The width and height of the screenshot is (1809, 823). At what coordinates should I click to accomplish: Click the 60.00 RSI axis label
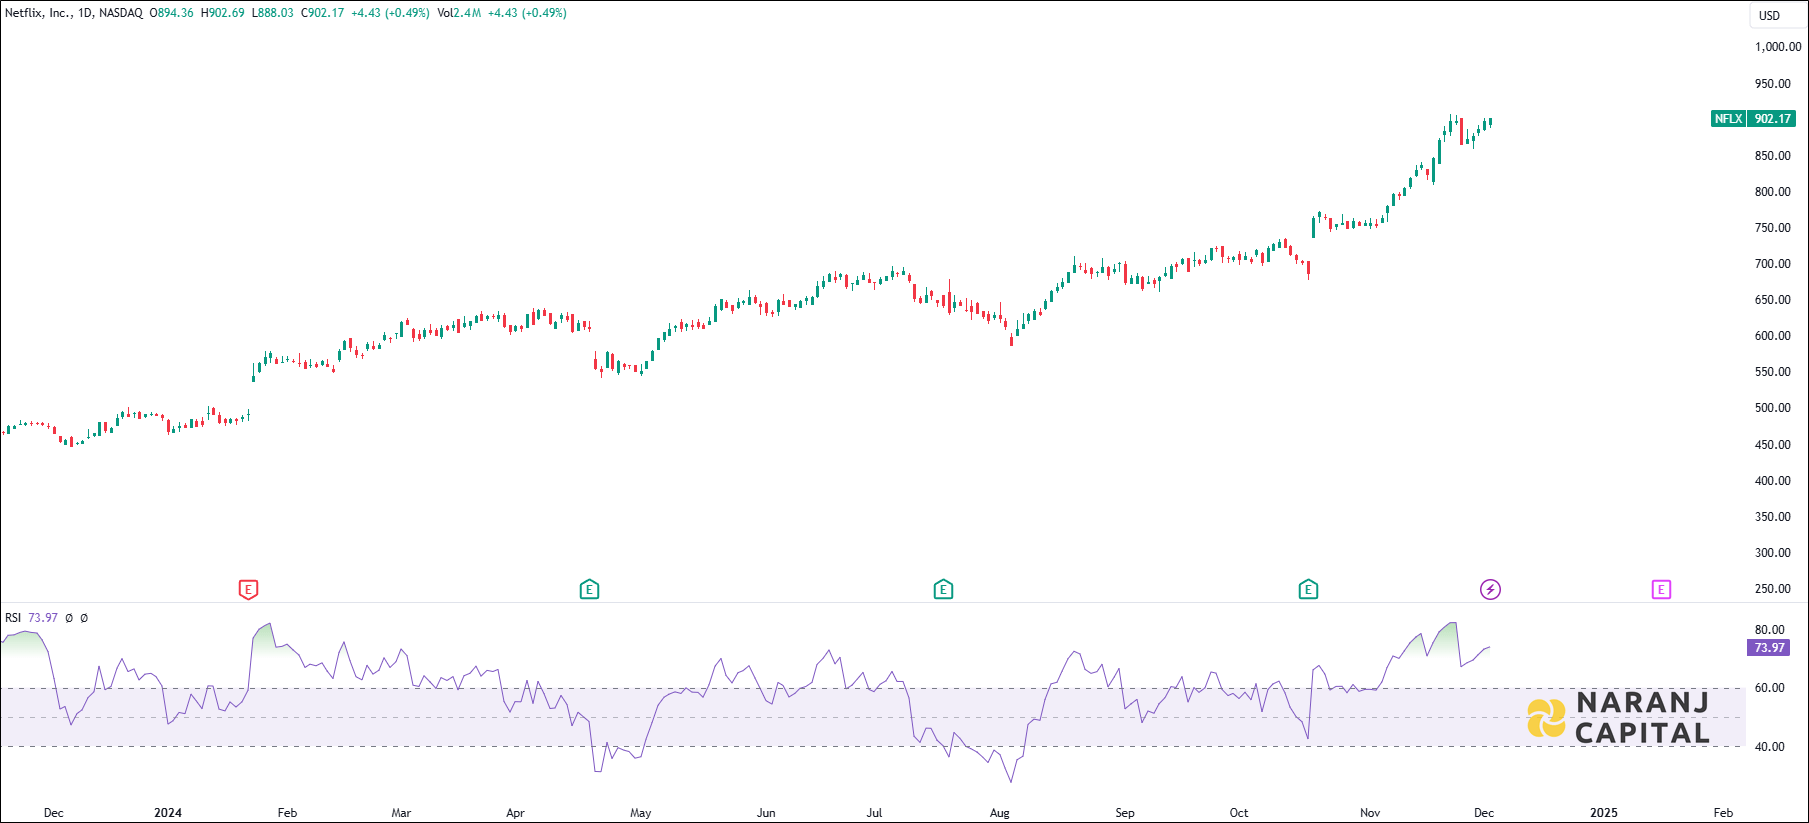(x=1769, y=688)
